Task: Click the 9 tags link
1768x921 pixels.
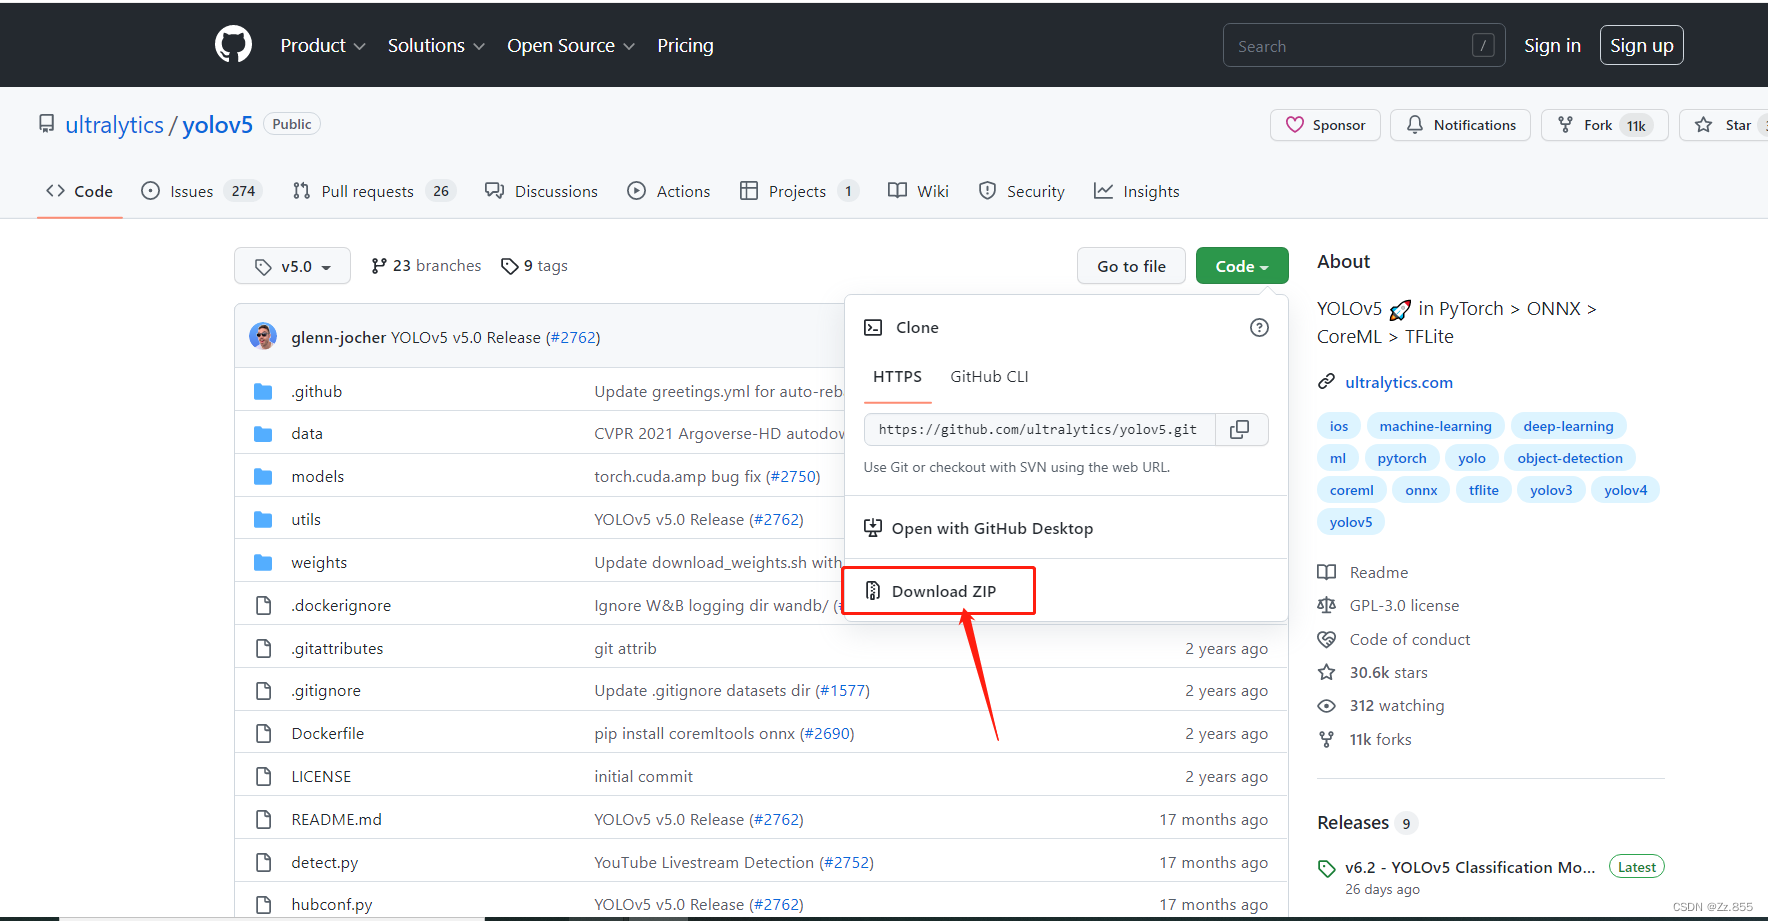Action: coord(535,266)
